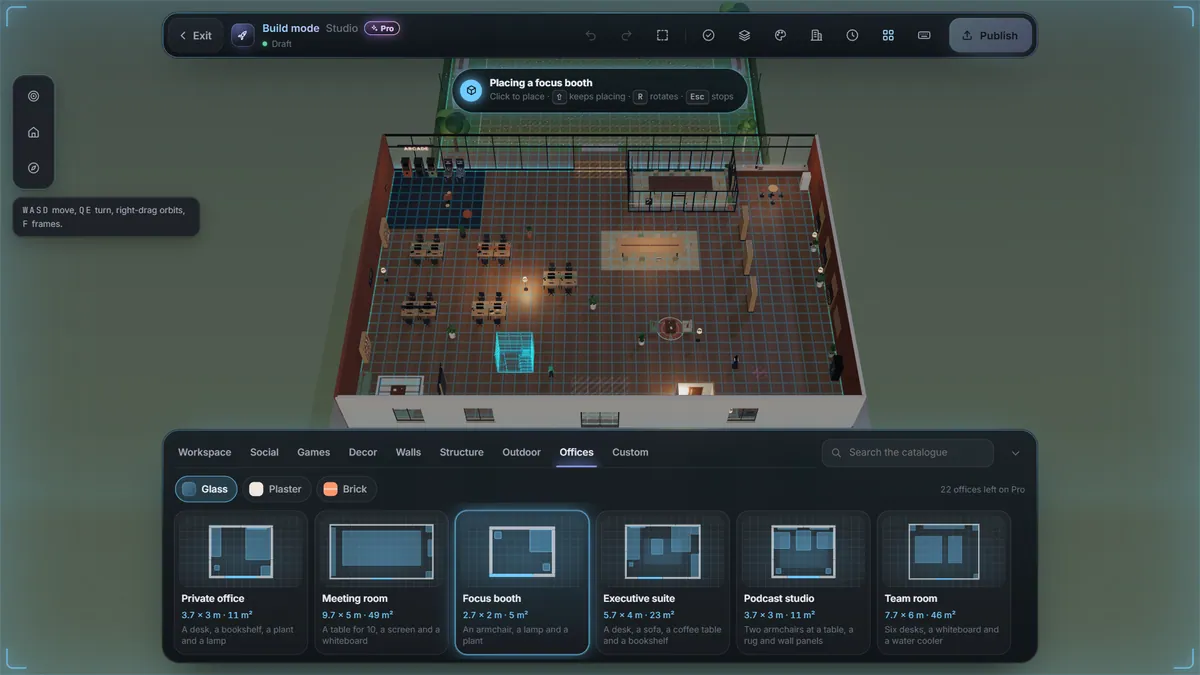This screenshot has height=675, width=1200.
Task: Click the '22 offices left on Pro' text
Action: (982, 490)
